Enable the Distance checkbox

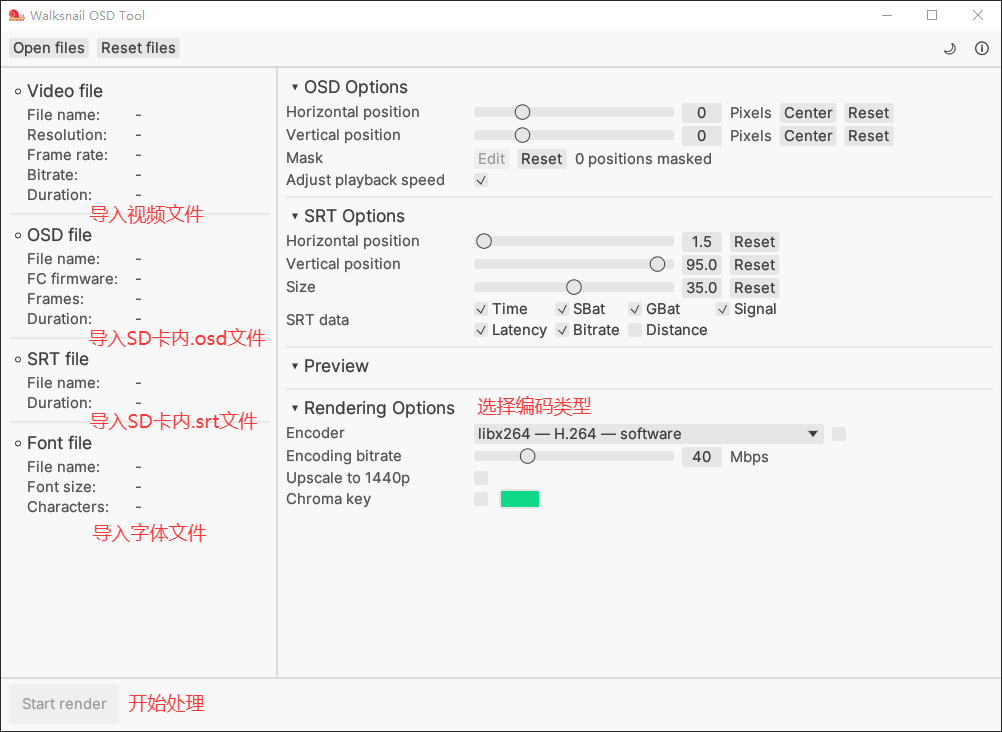tap(635, 331)
